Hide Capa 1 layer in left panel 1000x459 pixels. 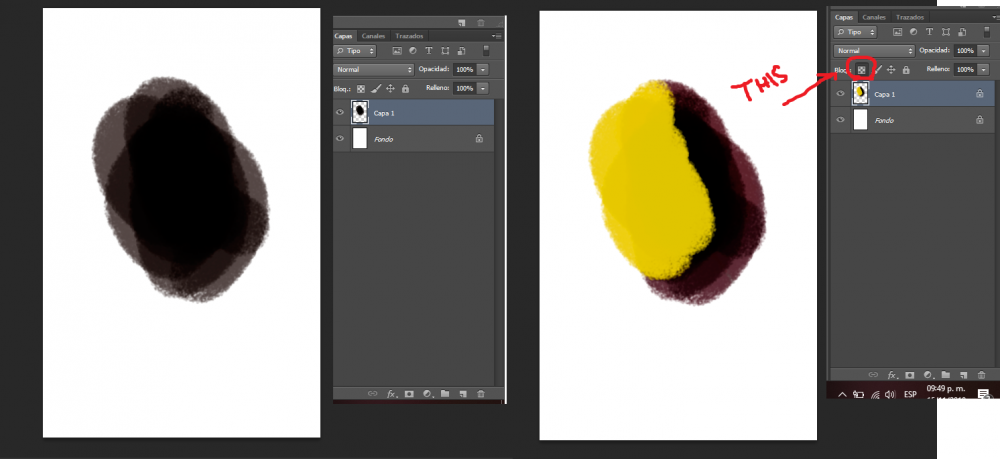(x=340, y=112)
